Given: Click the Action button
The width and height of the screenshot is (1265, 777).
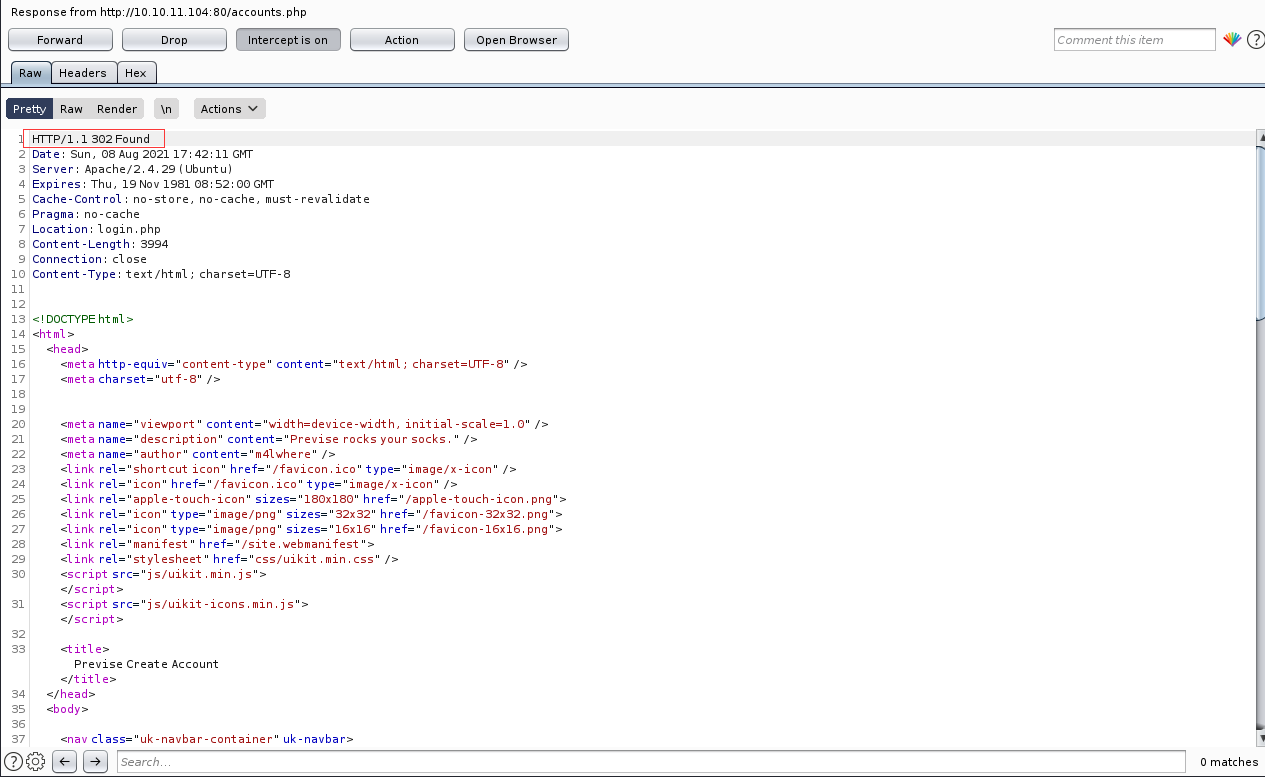Looking at the screenshot, I should click(402, 40).
